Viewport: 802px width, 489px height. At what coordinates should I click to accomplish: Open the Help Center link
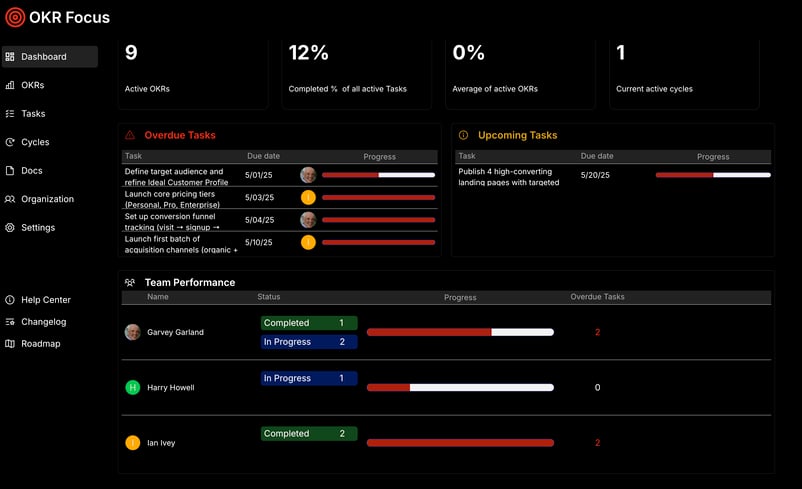coord(46,300)
